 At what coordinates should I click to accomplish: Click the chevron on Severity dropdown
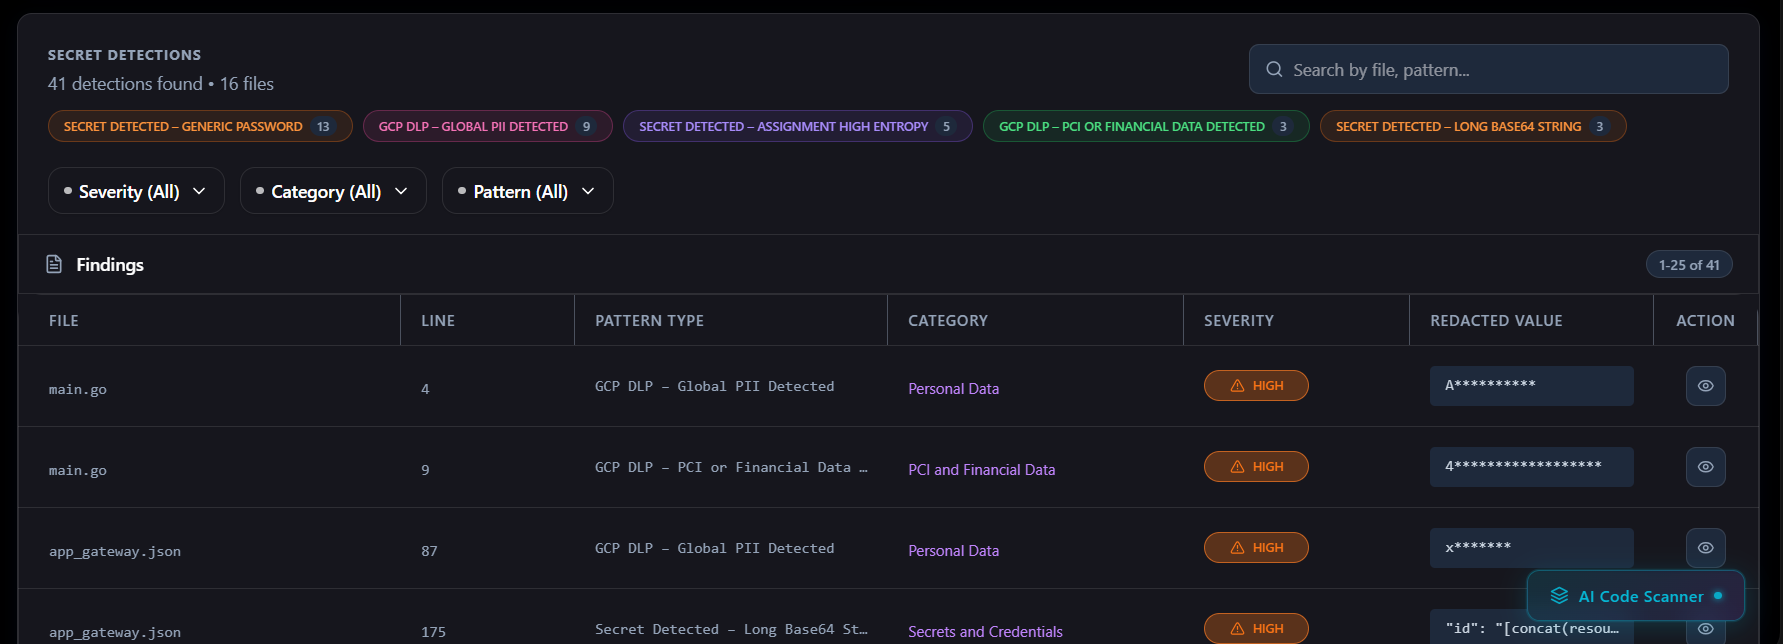coord(199,191)
